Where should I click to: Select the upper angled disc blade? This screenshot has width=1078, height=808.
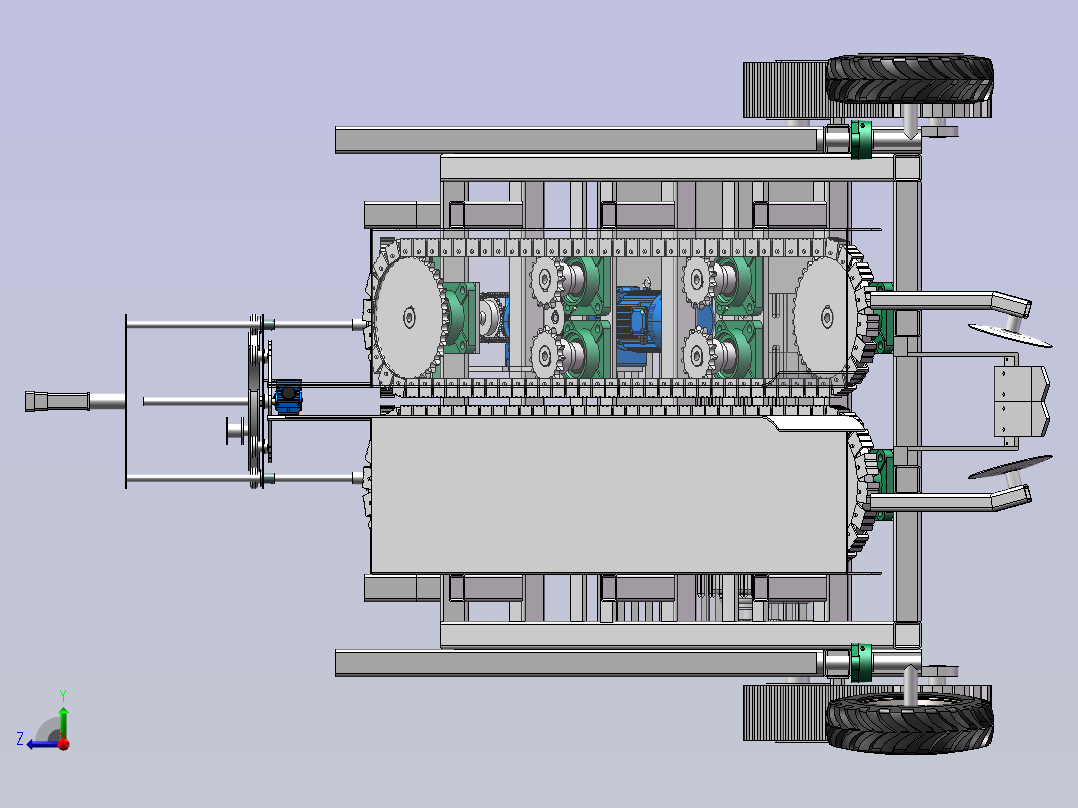pos(1010,336)
